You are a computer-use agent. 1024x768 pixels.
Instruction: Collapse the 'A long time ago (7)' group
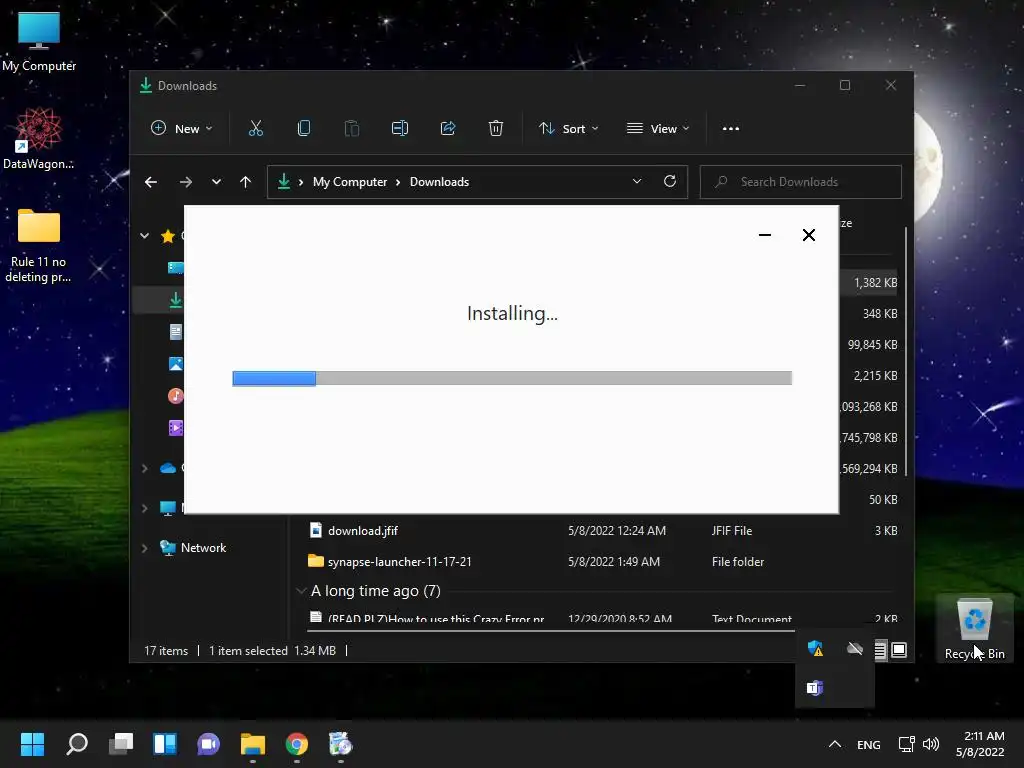click(x=301, y=591)
